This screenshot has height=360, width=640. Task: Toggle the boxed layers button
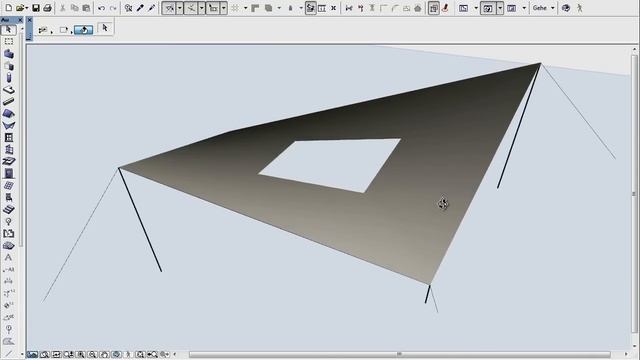[433, 8]
